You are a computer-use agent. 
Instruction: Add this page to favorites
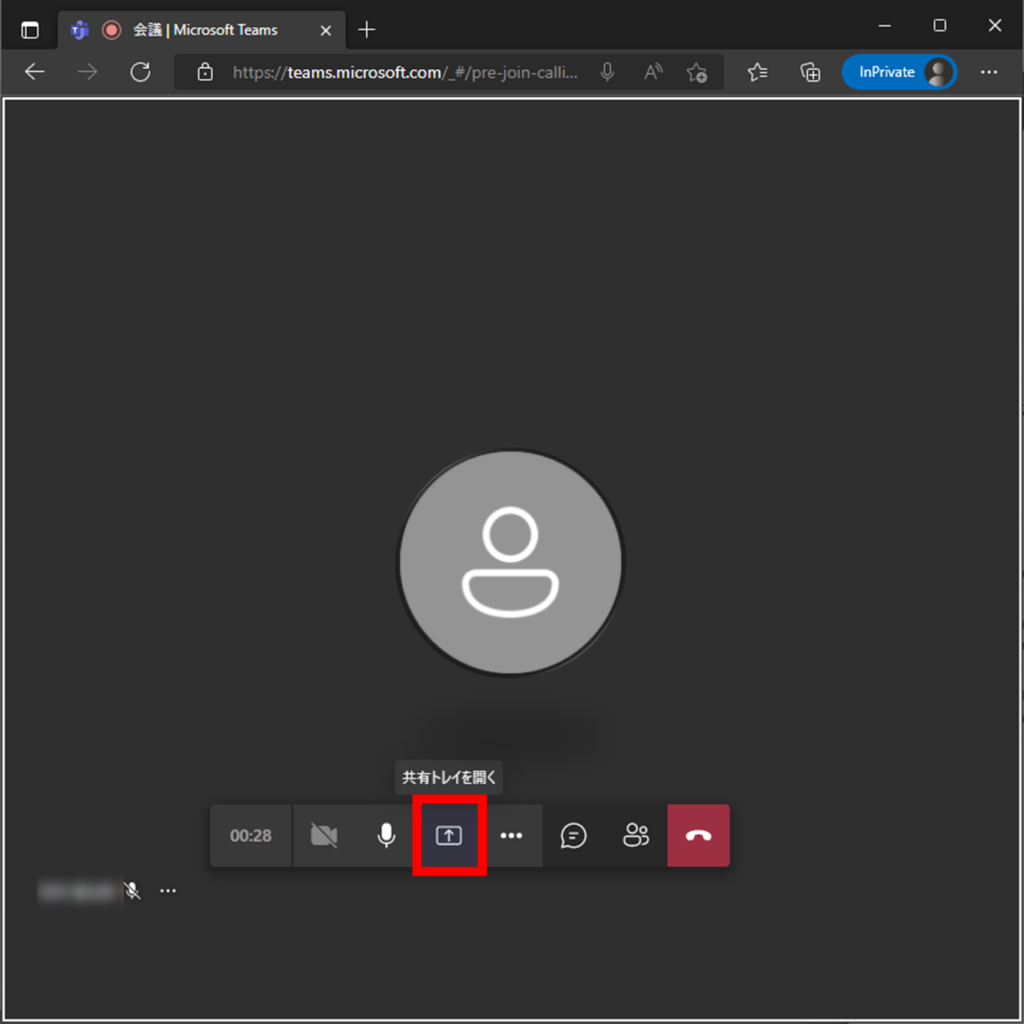[x=697, y=72]
